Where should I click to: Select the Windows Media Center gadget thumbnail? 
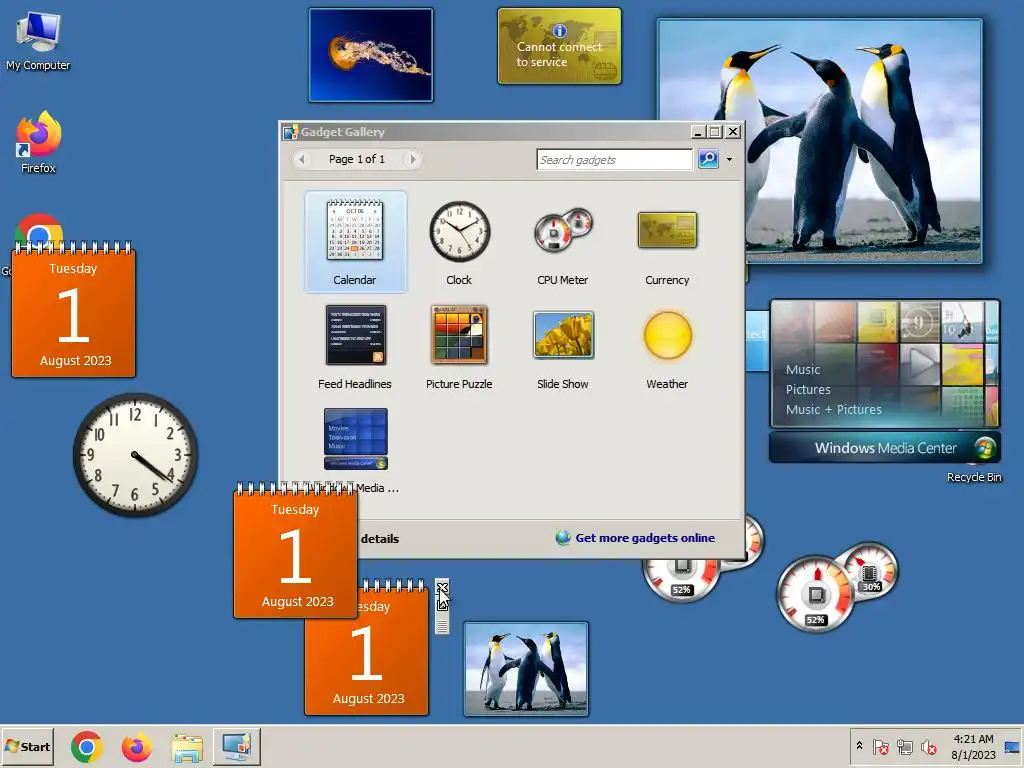tap(355, 439)
